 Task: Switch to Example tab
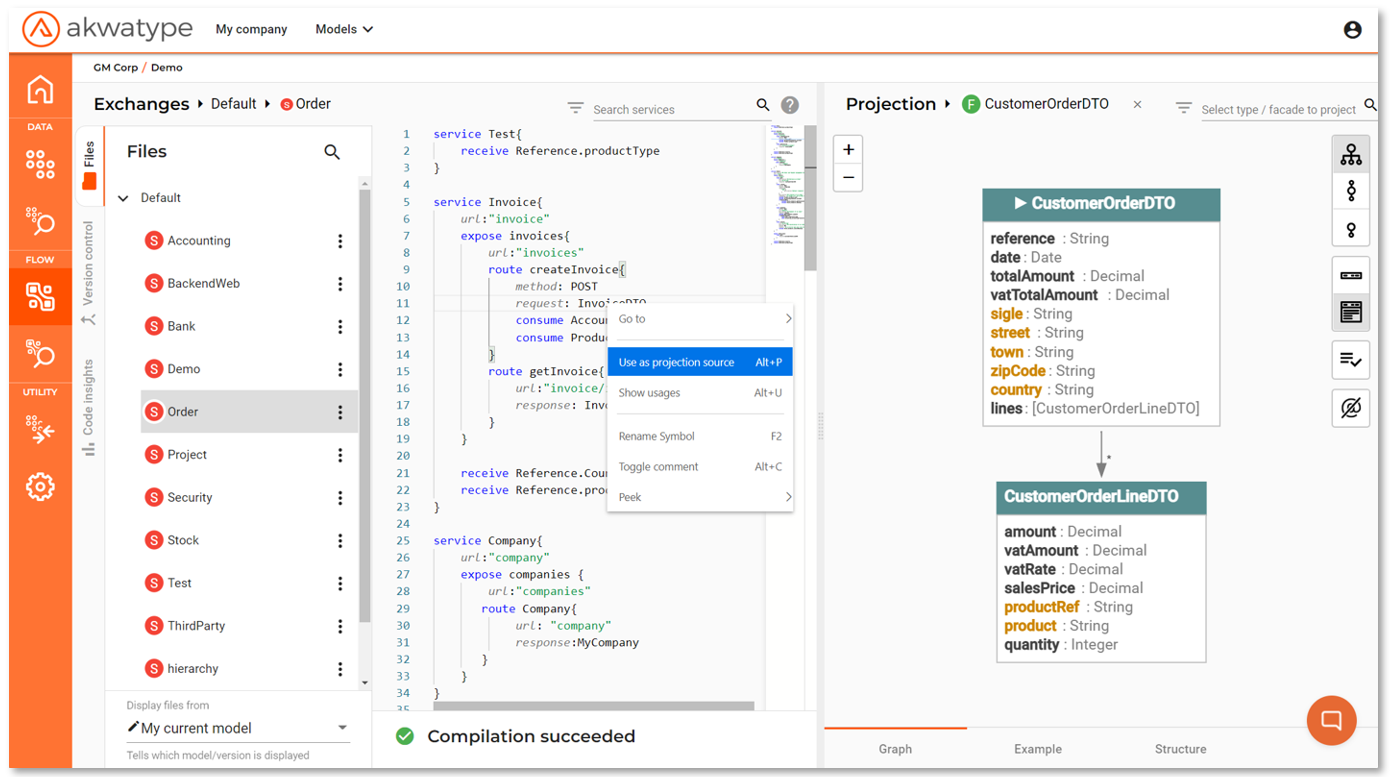tap(1038, 748)
